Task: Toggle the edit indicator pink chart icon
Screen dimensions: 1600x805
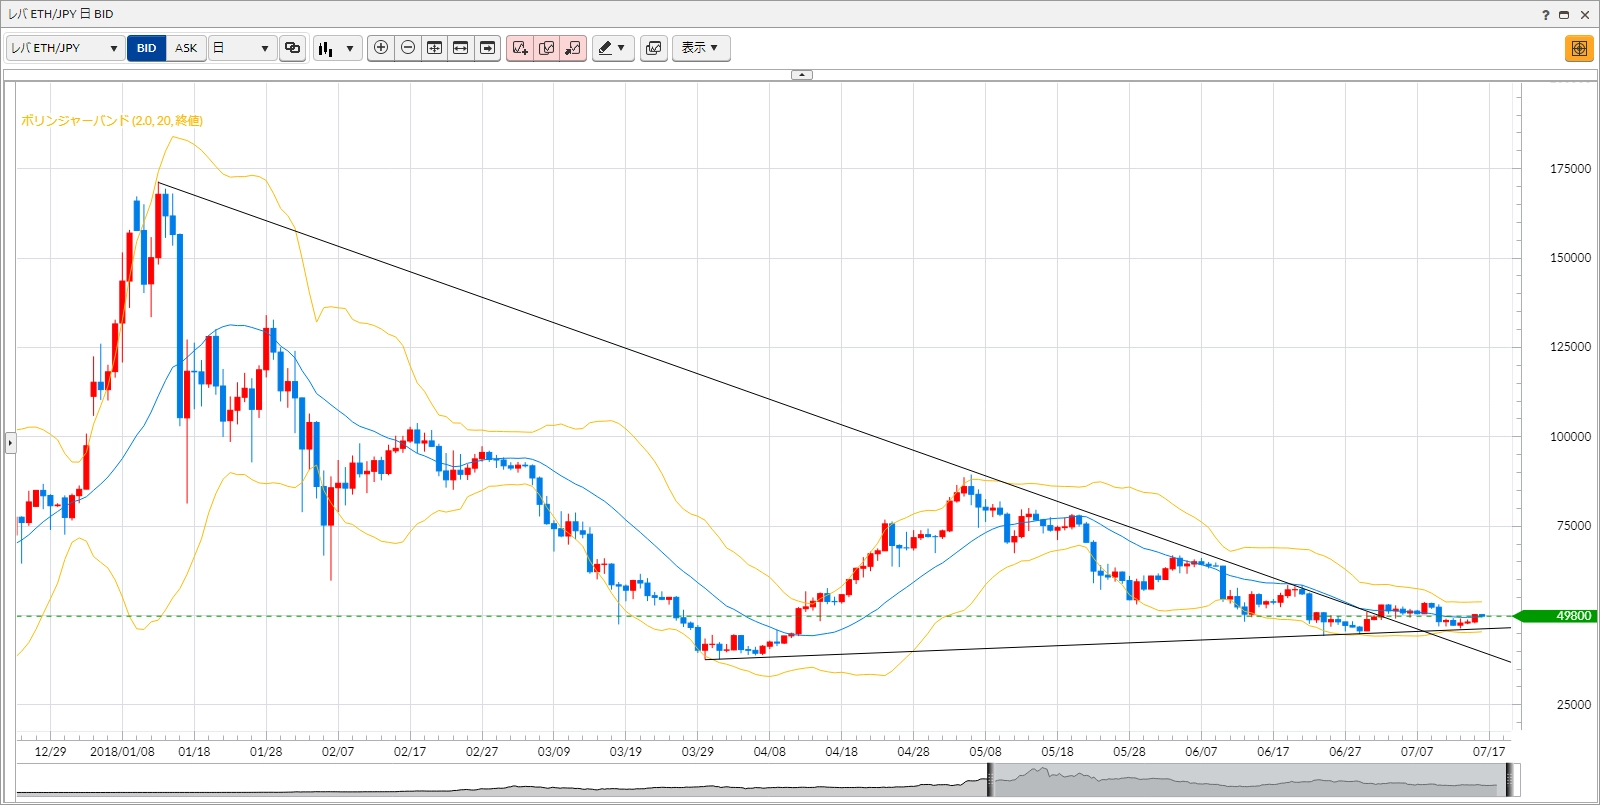Action: 546,48
